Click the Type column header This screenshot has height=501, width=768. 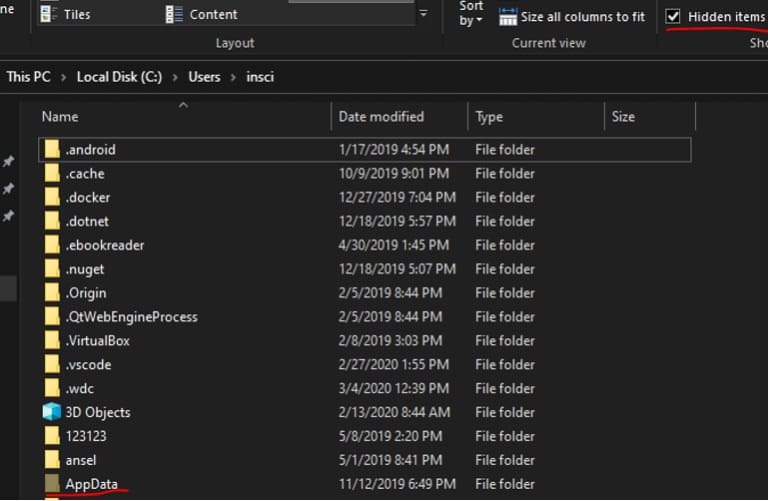(x=489, y=117)
